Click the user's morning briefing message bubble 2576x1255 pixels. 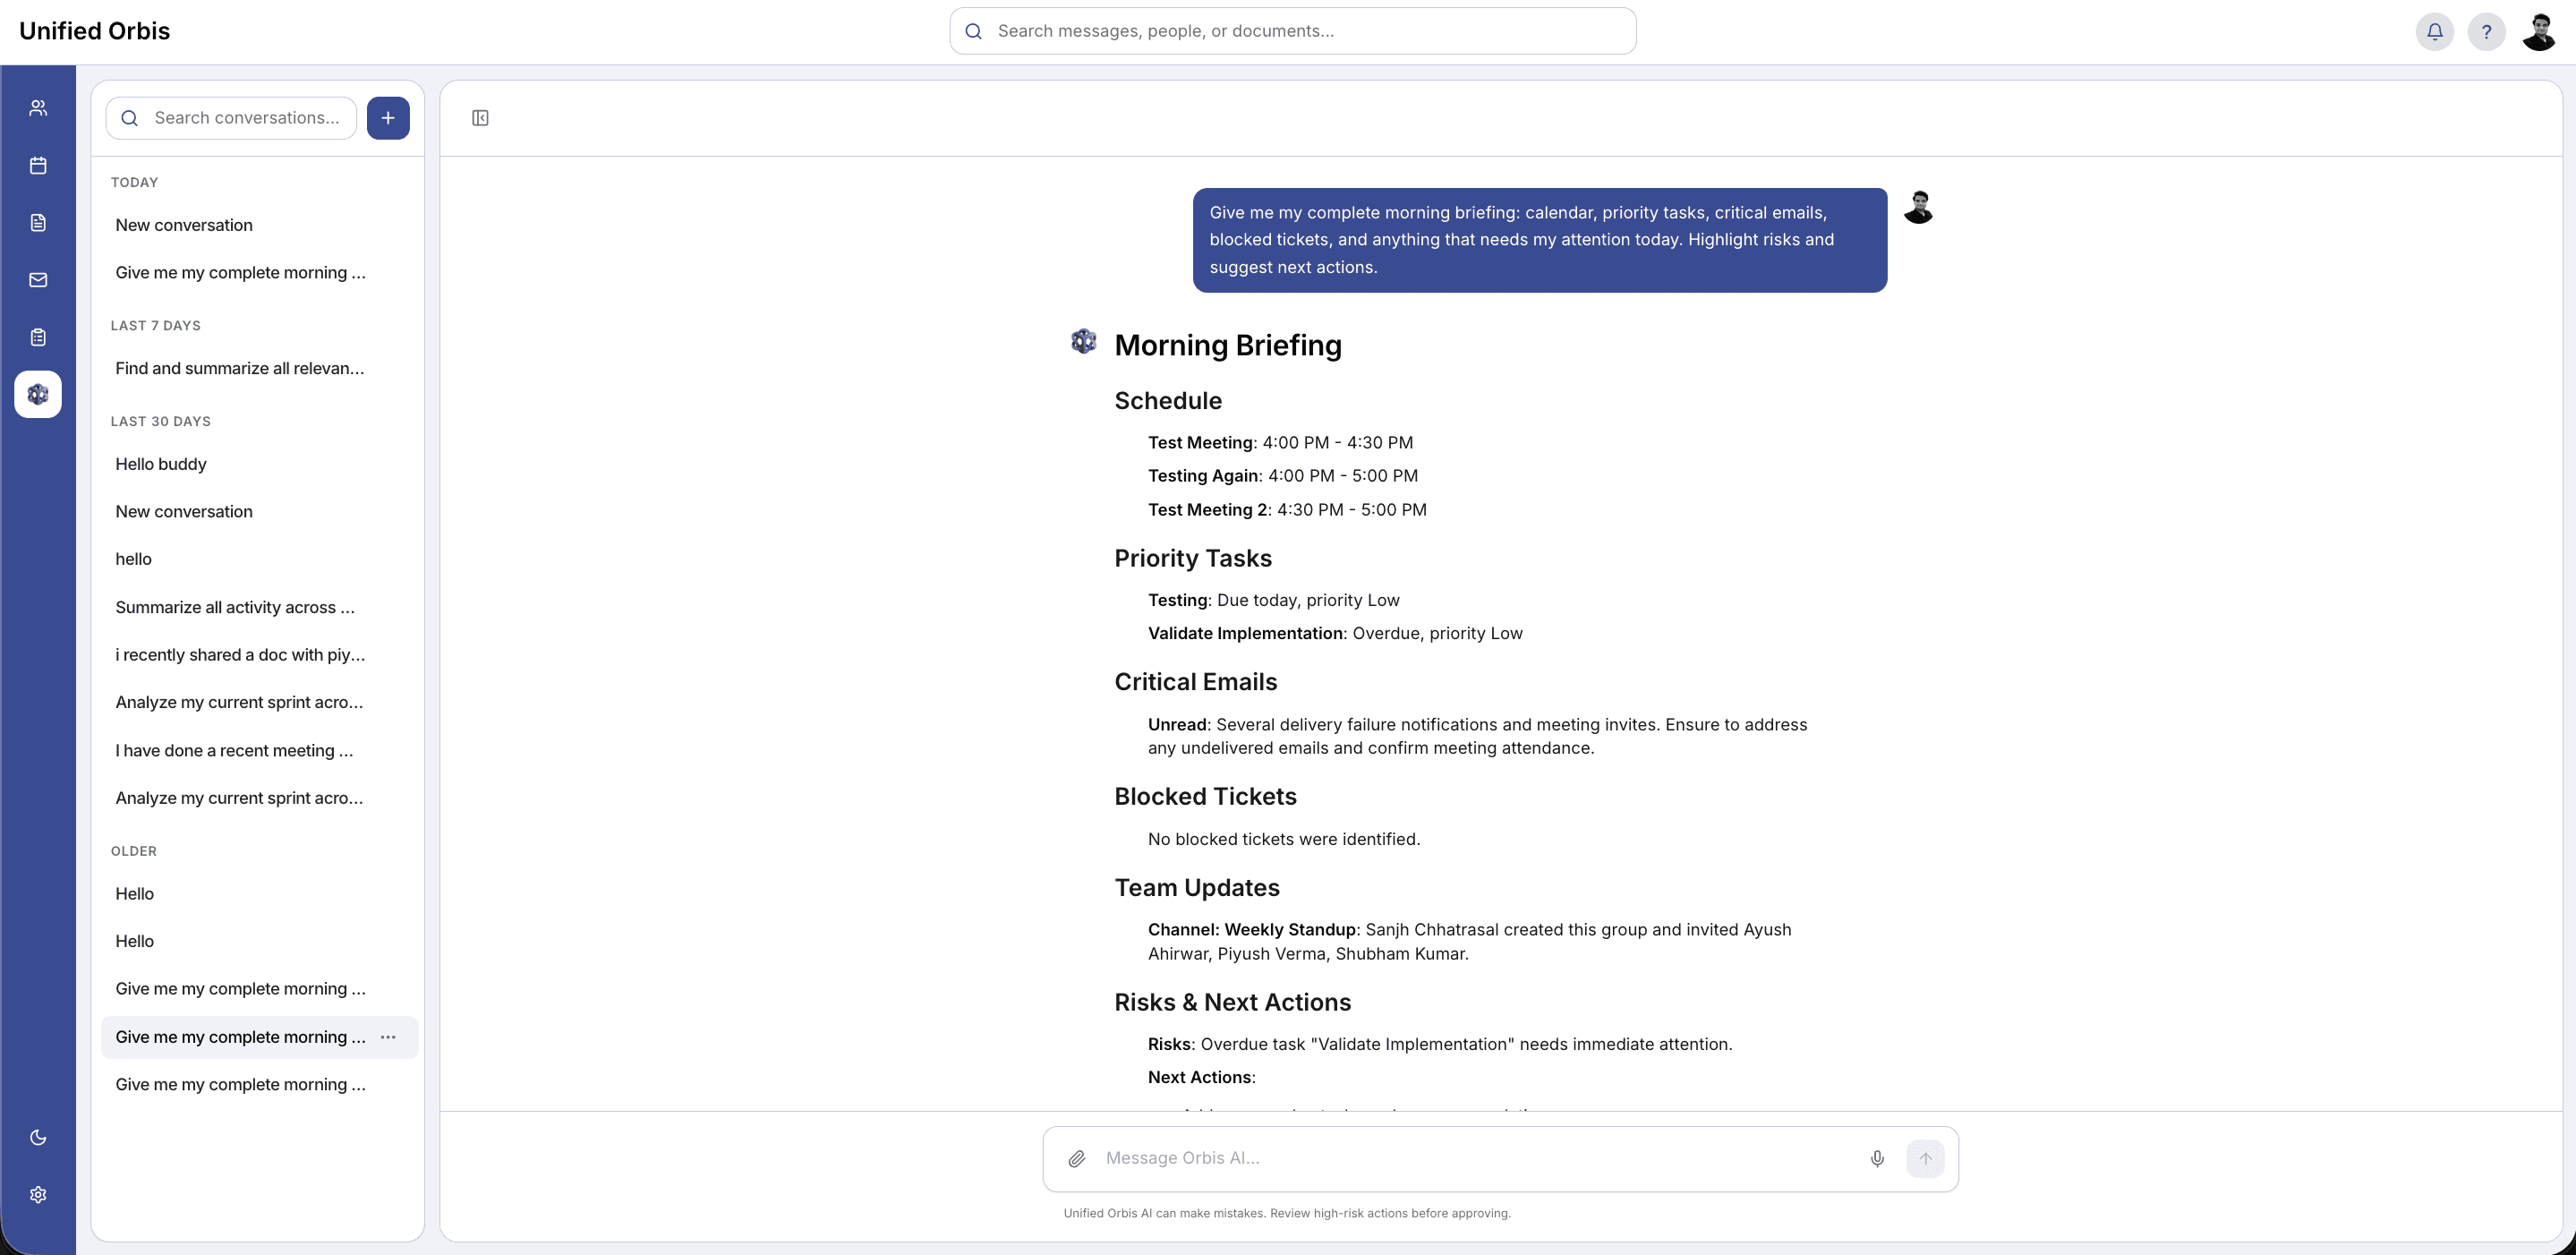click(1539, 240)
